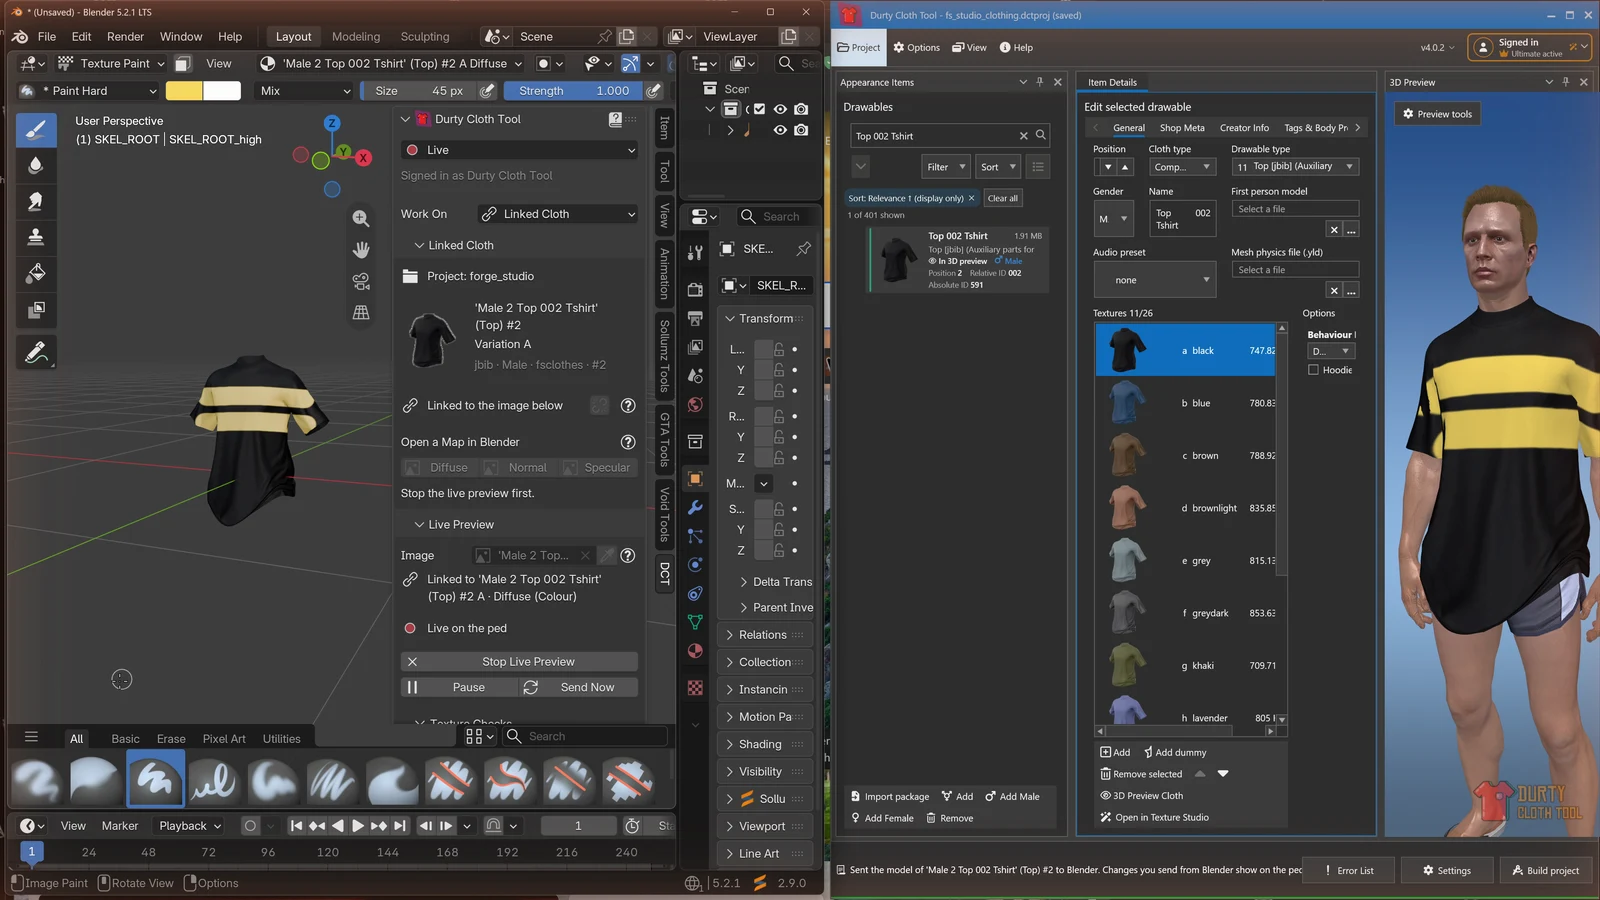Open the Work On Linked Cloth dropdown

pyautogui.click(x=555, y=214)
